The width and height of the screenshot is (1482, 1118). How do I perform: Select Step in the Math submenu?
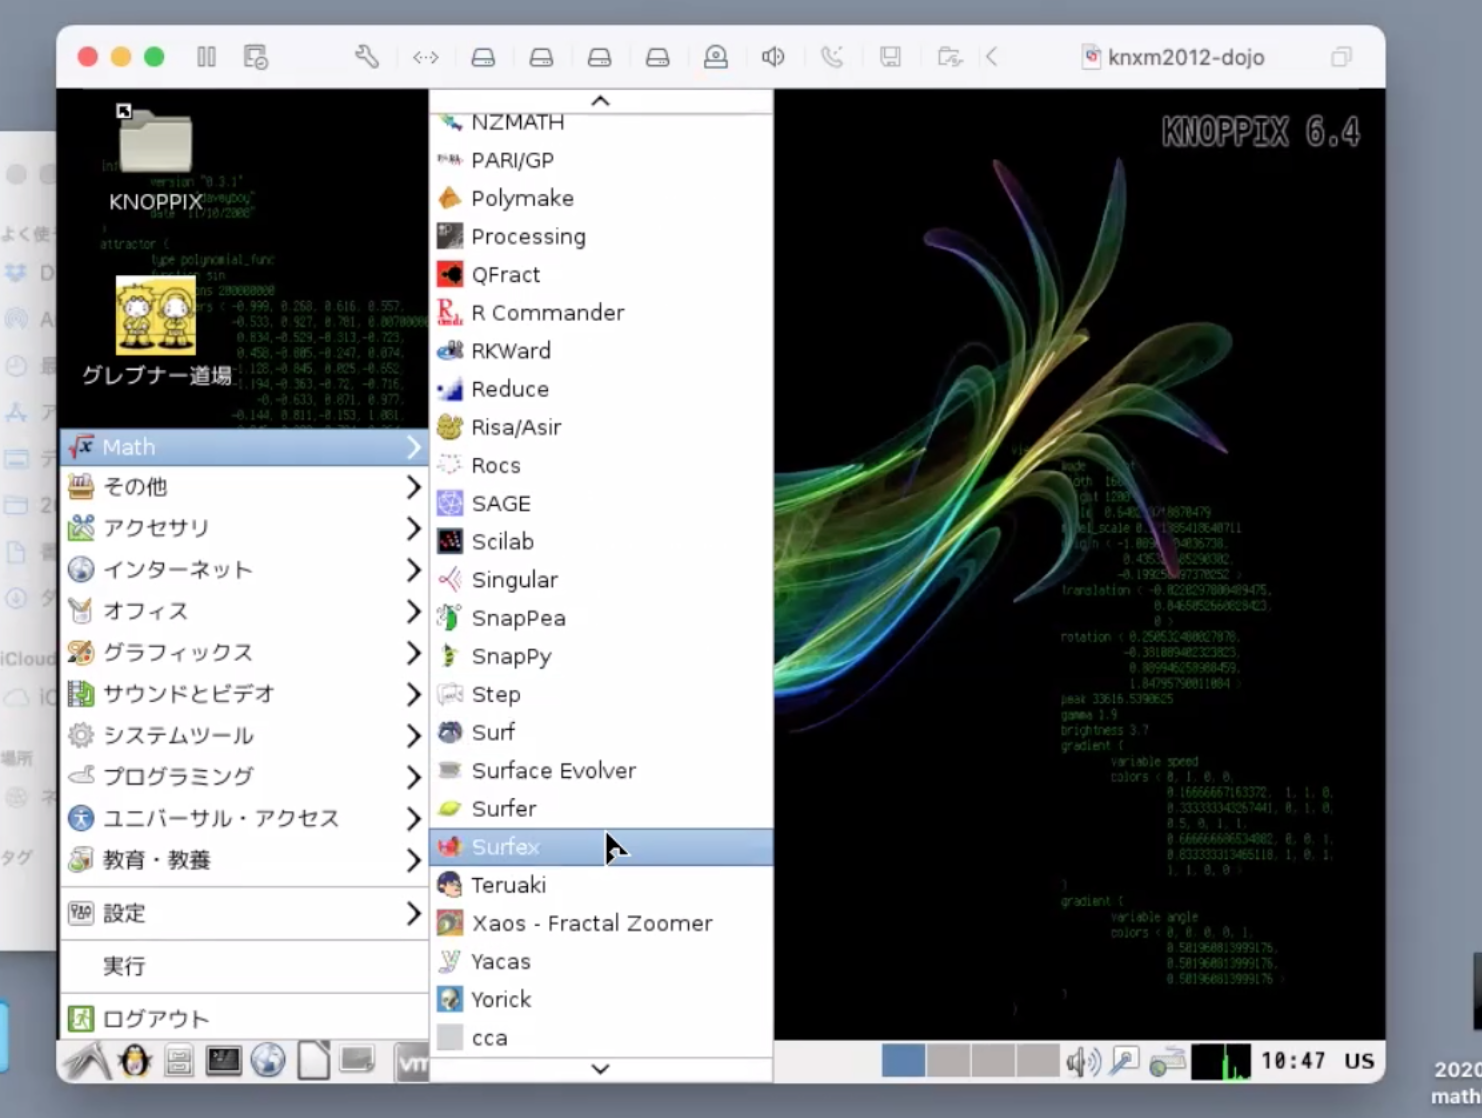(600, 694)
